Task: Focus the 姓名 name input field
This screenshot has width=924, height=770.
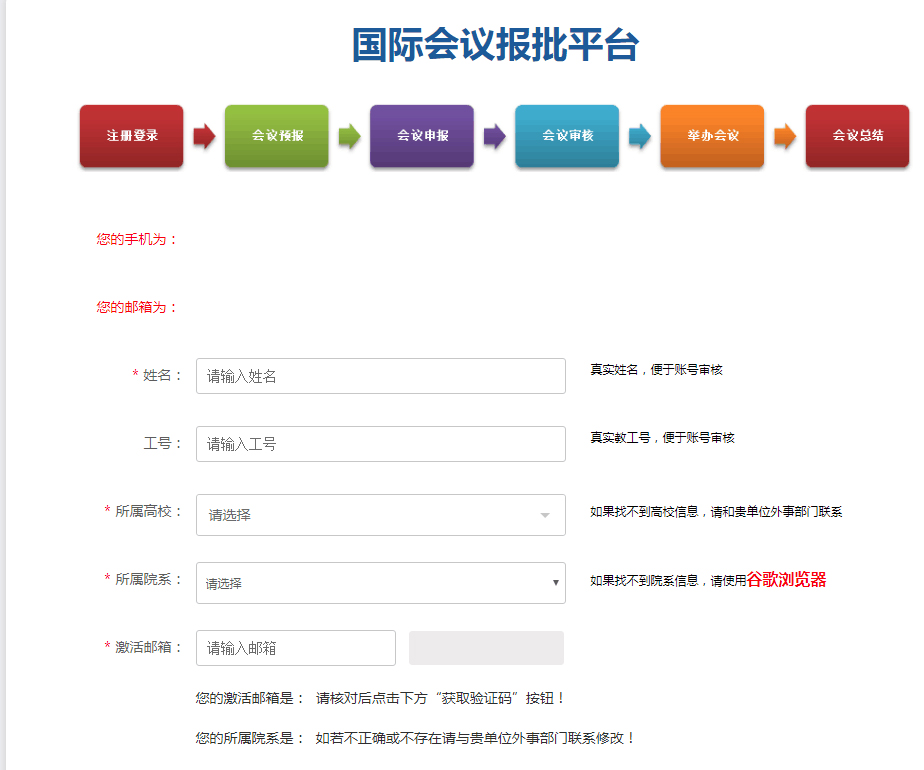Action: click(380, 376)
